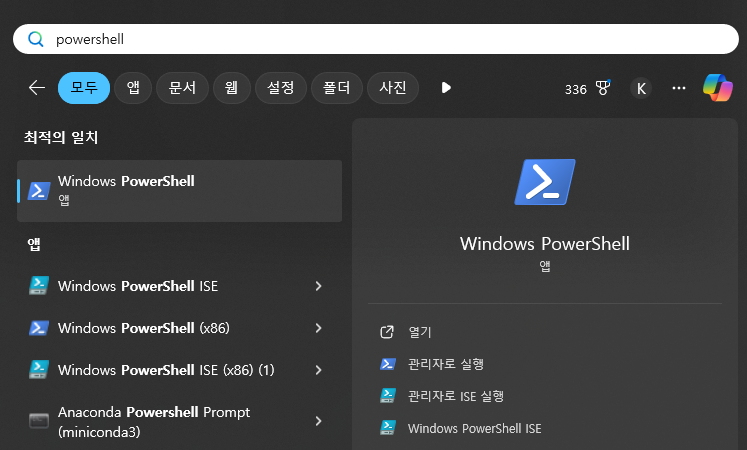The width and height of the screenshot is (747, 450).
Task: Select the 사진 filter tab
Action: [393, 88]
